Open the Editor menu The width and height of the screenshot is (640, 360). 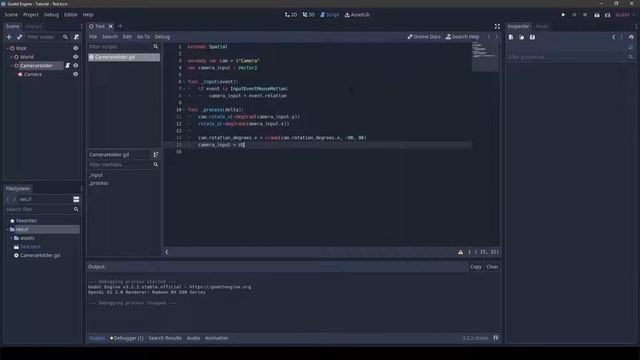pyautogui.click(x=71, y=15)
